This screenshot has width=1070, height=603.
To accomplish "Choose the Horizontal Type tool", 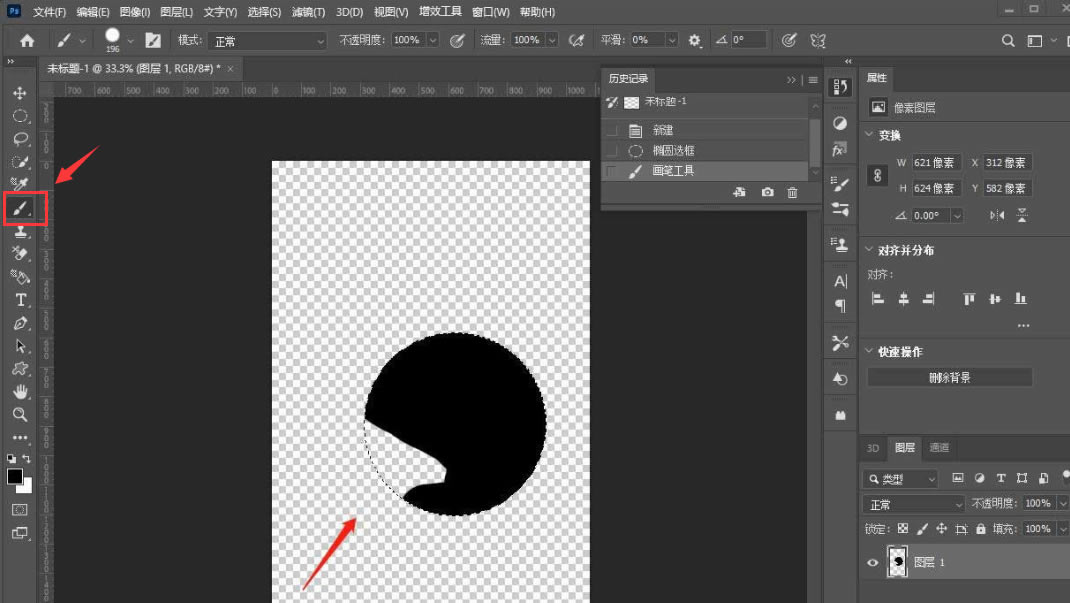I will coord(20,300).
